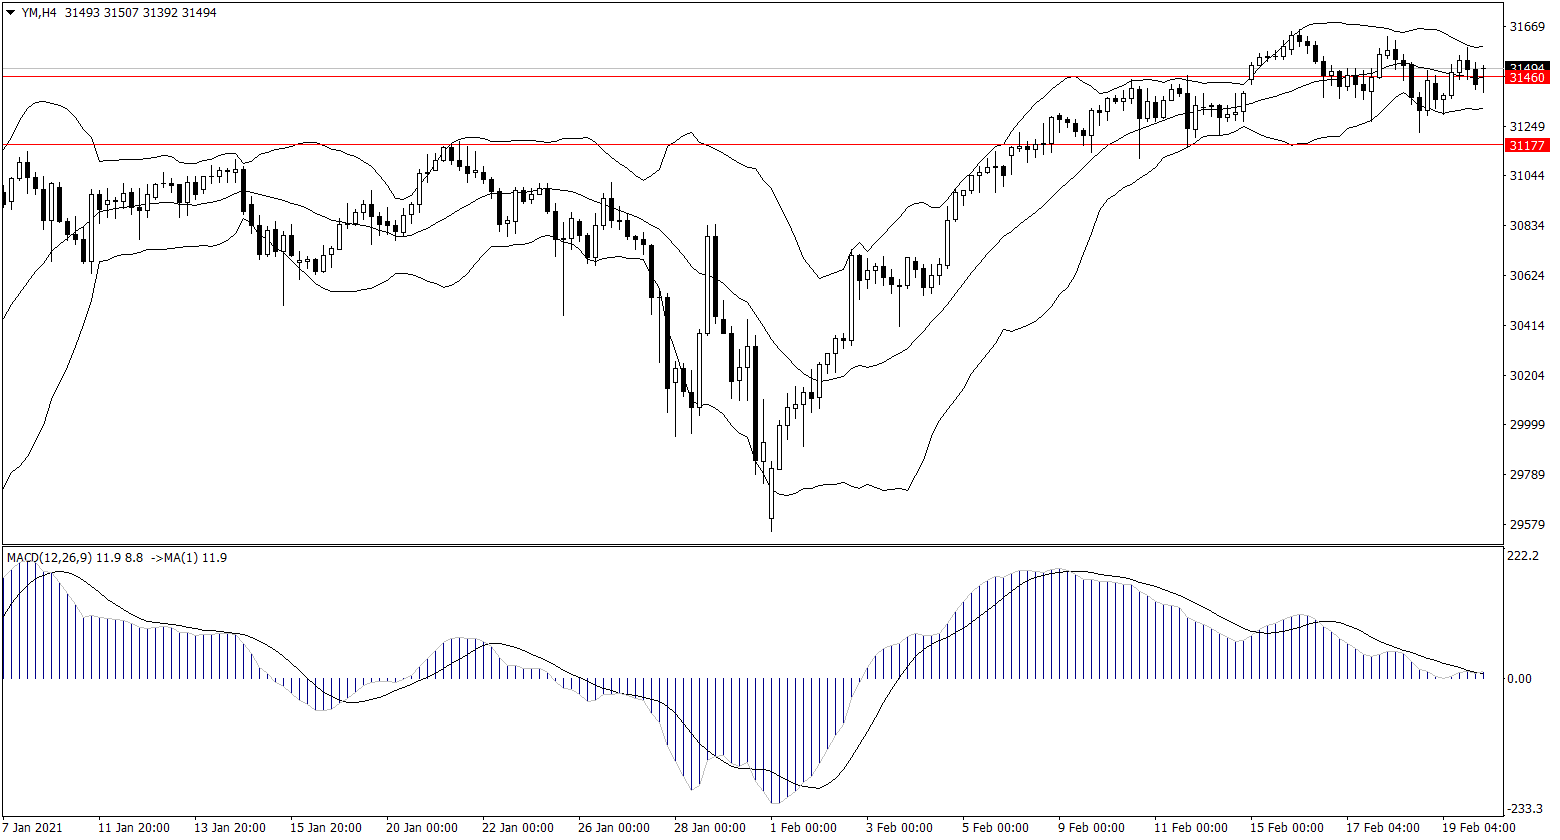The height and width of the screenshot is (840, 1560).
Task: Click the 26 Jan 00:00 time marker
Action: (614, 828)
